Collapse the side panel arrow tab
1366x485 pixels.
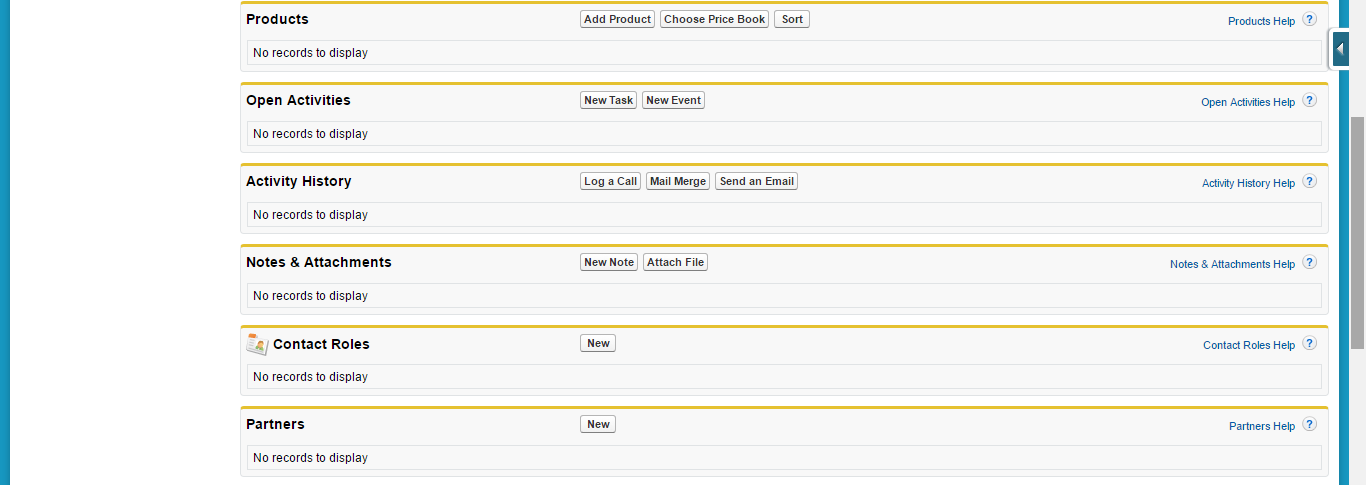click(1340, 48)
